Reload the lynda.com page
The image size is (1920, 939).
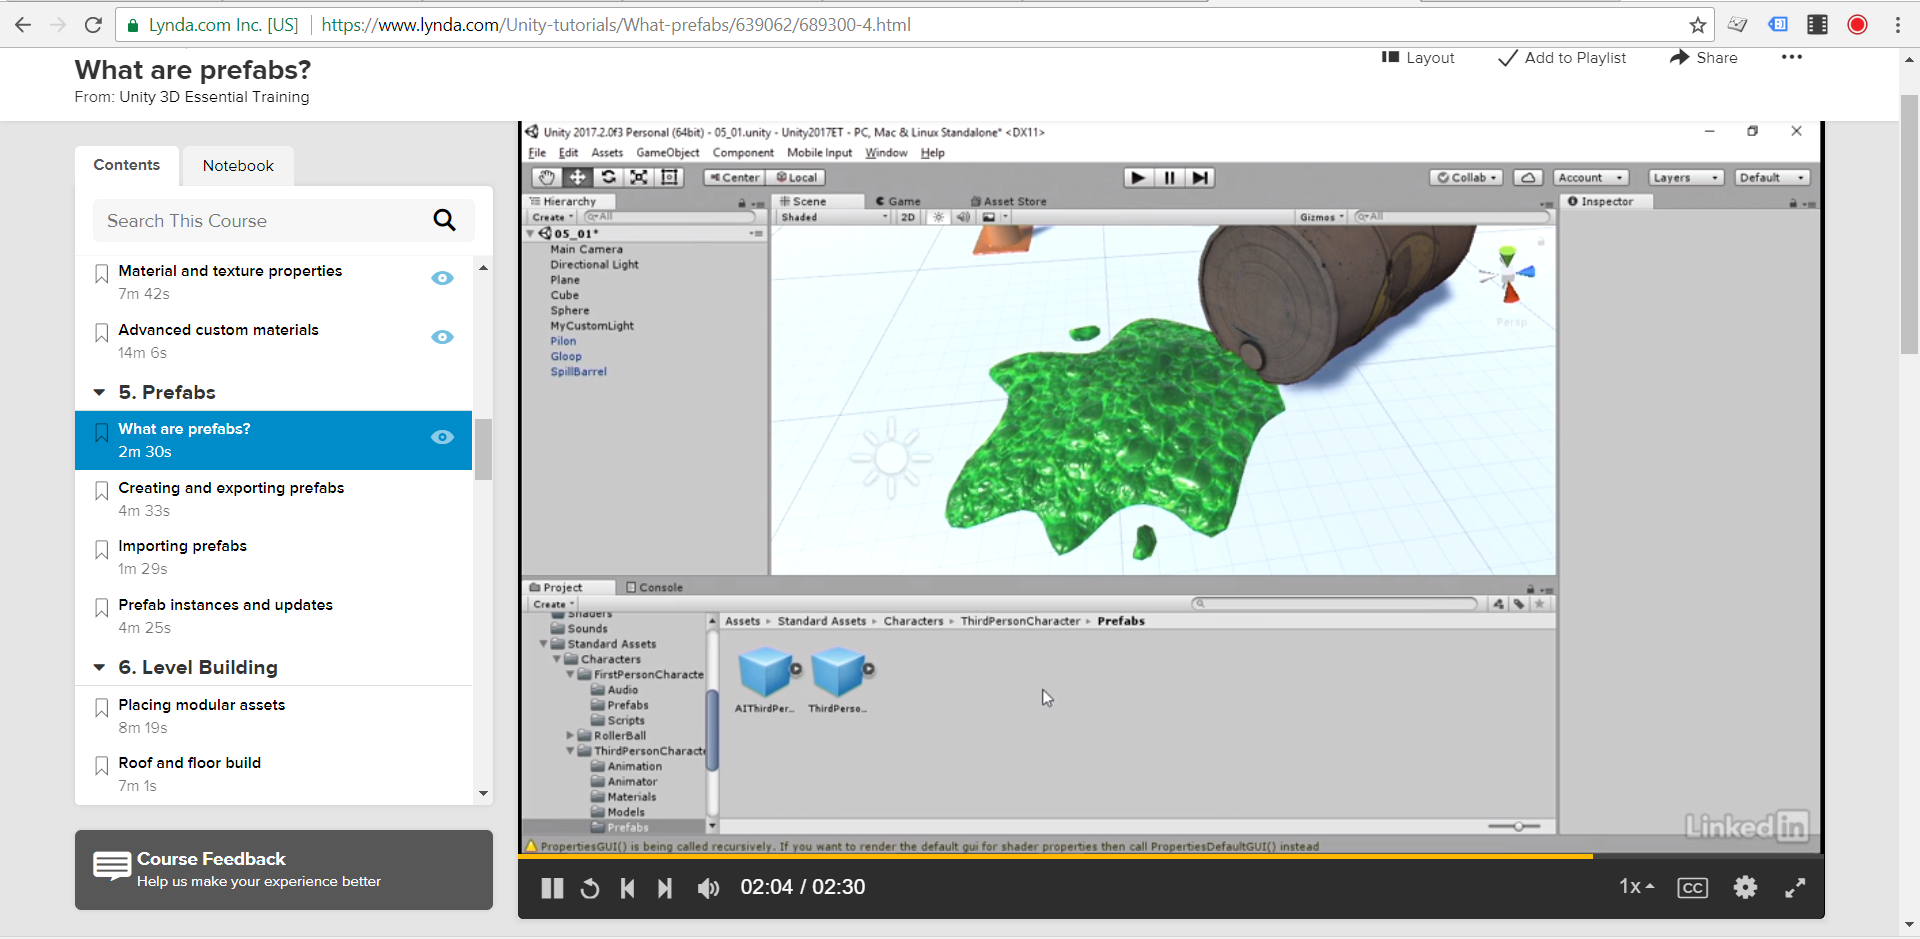click(93, 25)
